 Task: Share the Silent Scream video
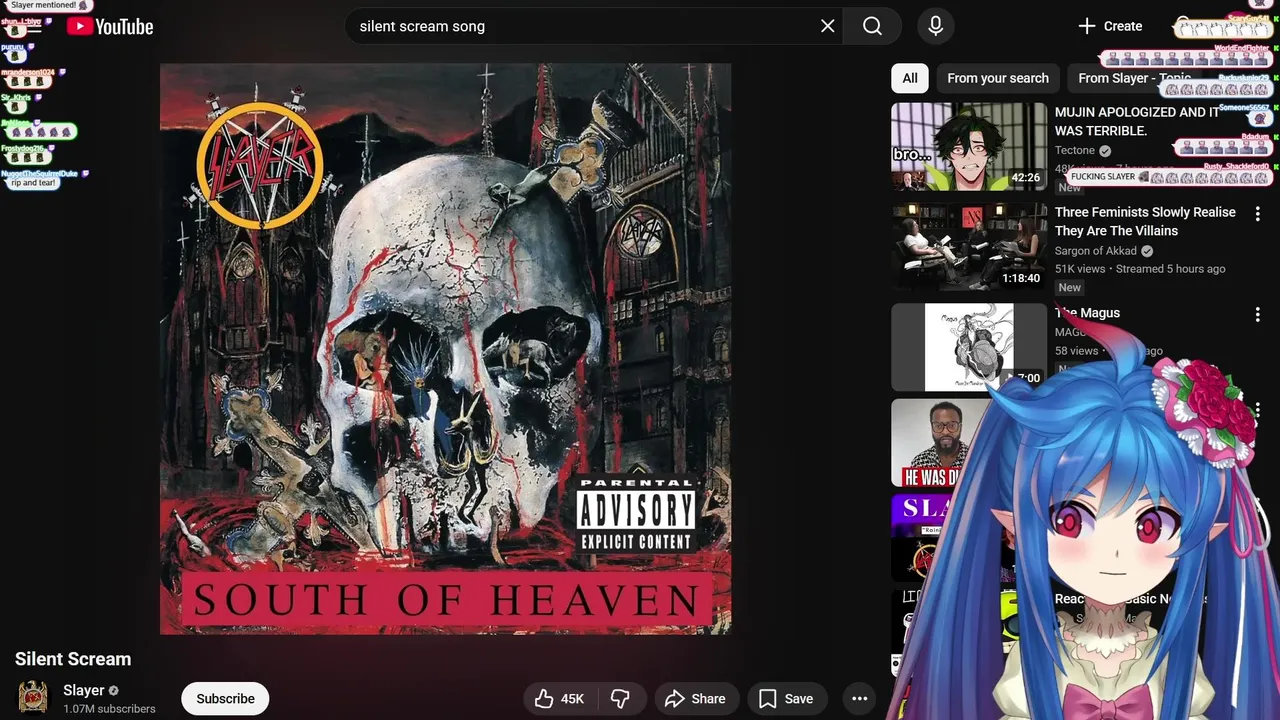click(695, 699)
